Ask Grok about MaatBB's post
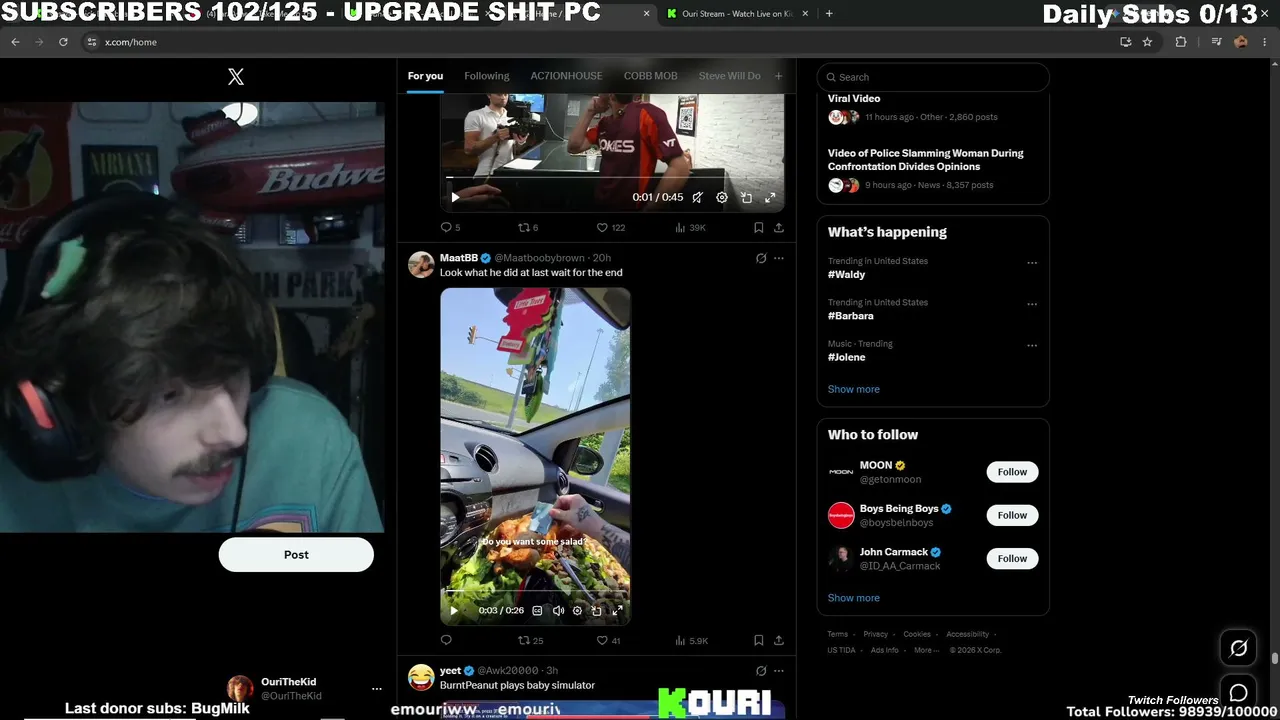The width and height of the screenshot is (1280, 720). click(x=761, y=258)
